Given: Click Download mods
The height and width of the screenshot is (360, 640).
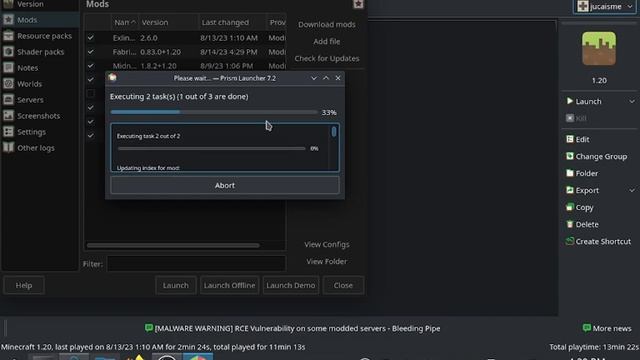Looking at the screenshot, I should pos(327,24).
